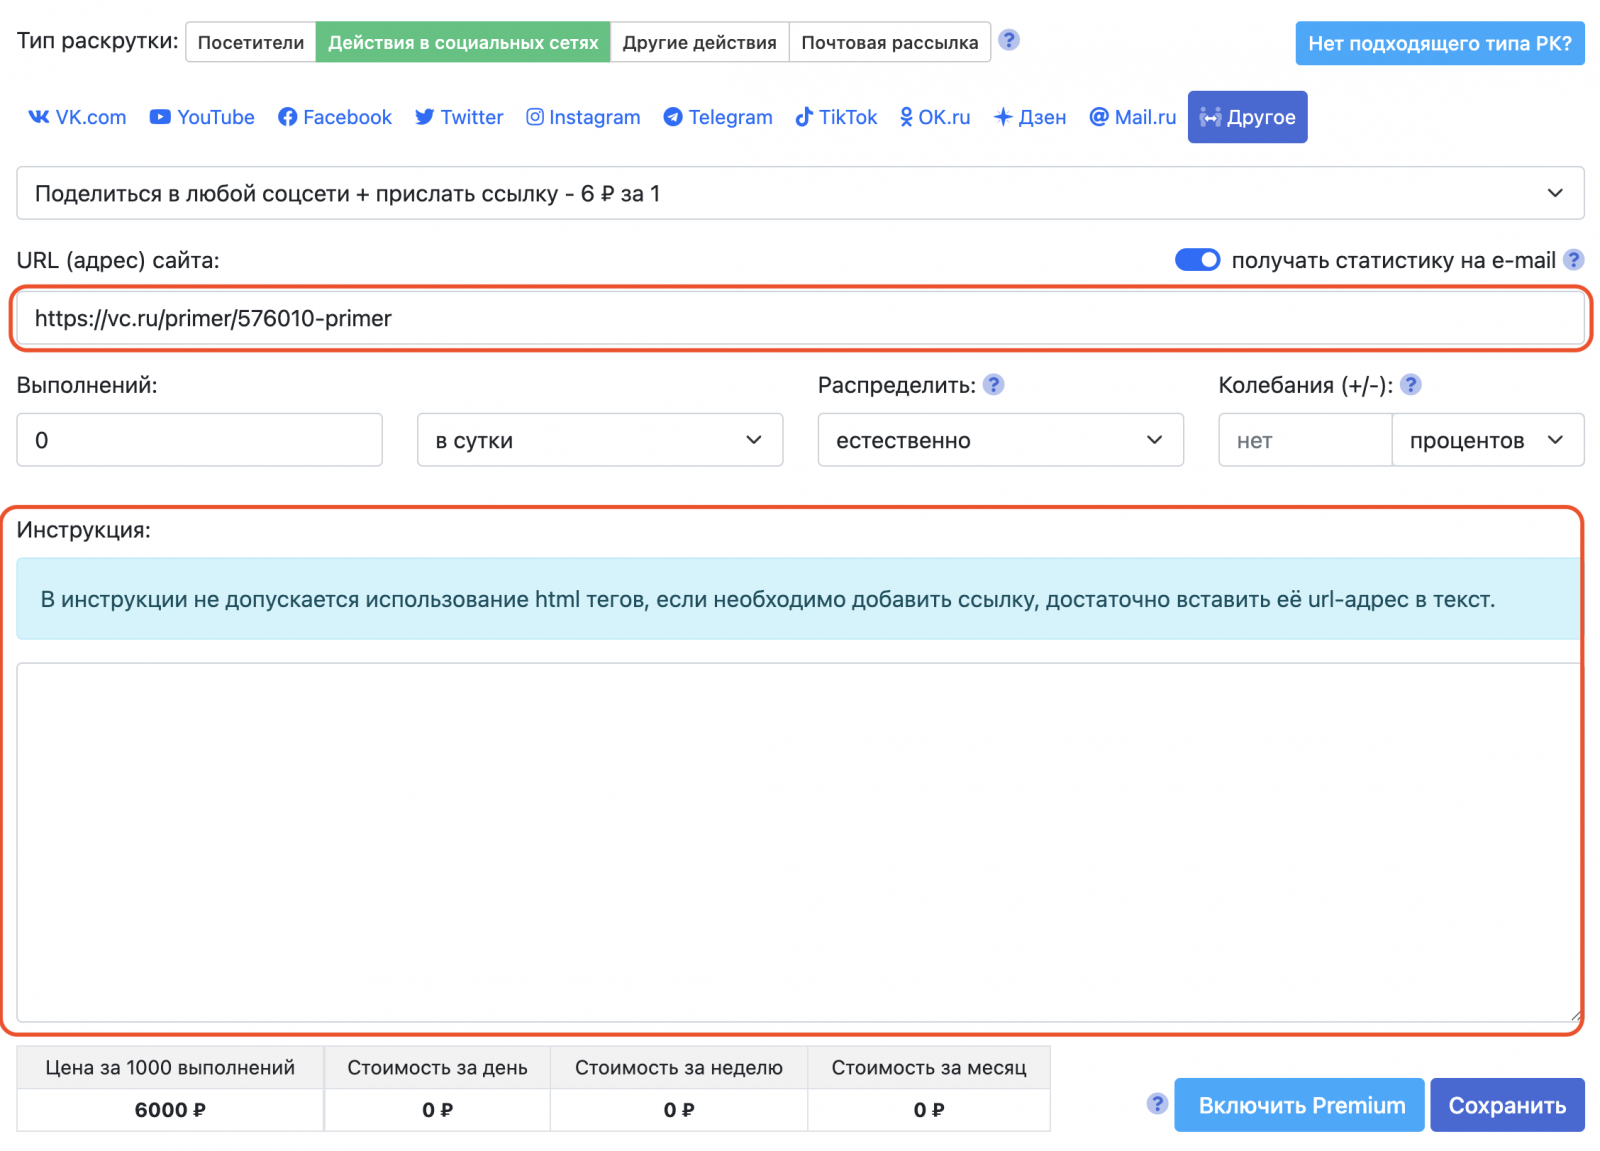Expand the share task type dropdown
Screen dimensions: 1600x1151
tap(800, 193)
